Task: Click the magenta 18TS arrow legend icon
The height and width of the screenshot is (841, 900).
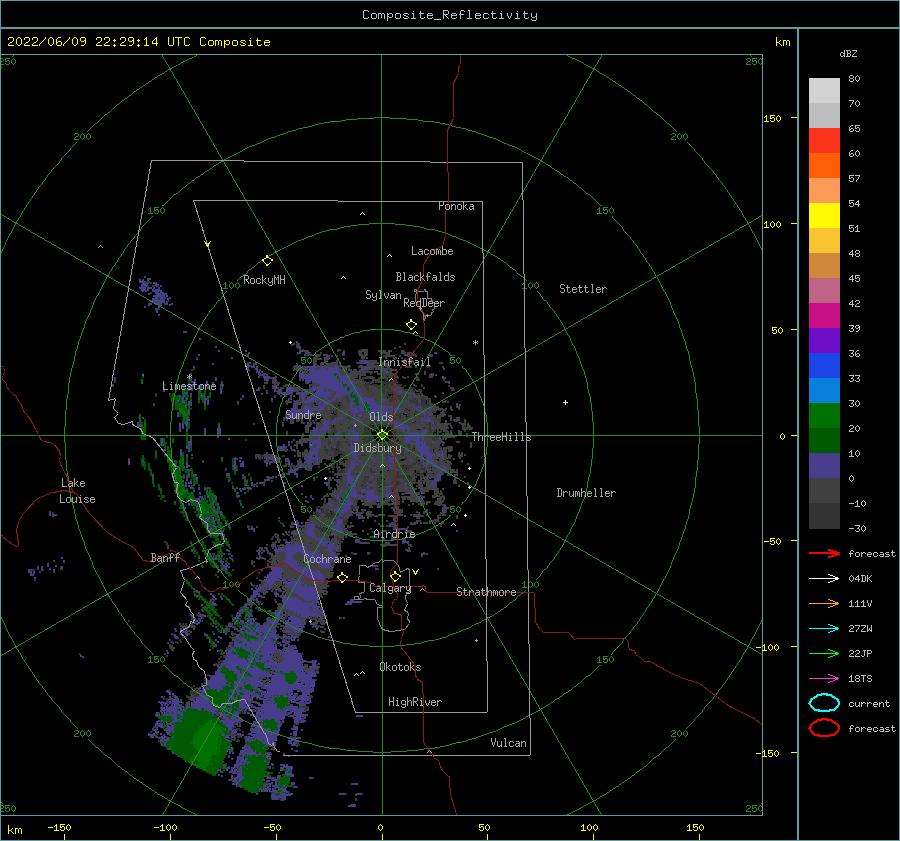Action: tap(824, 679)
